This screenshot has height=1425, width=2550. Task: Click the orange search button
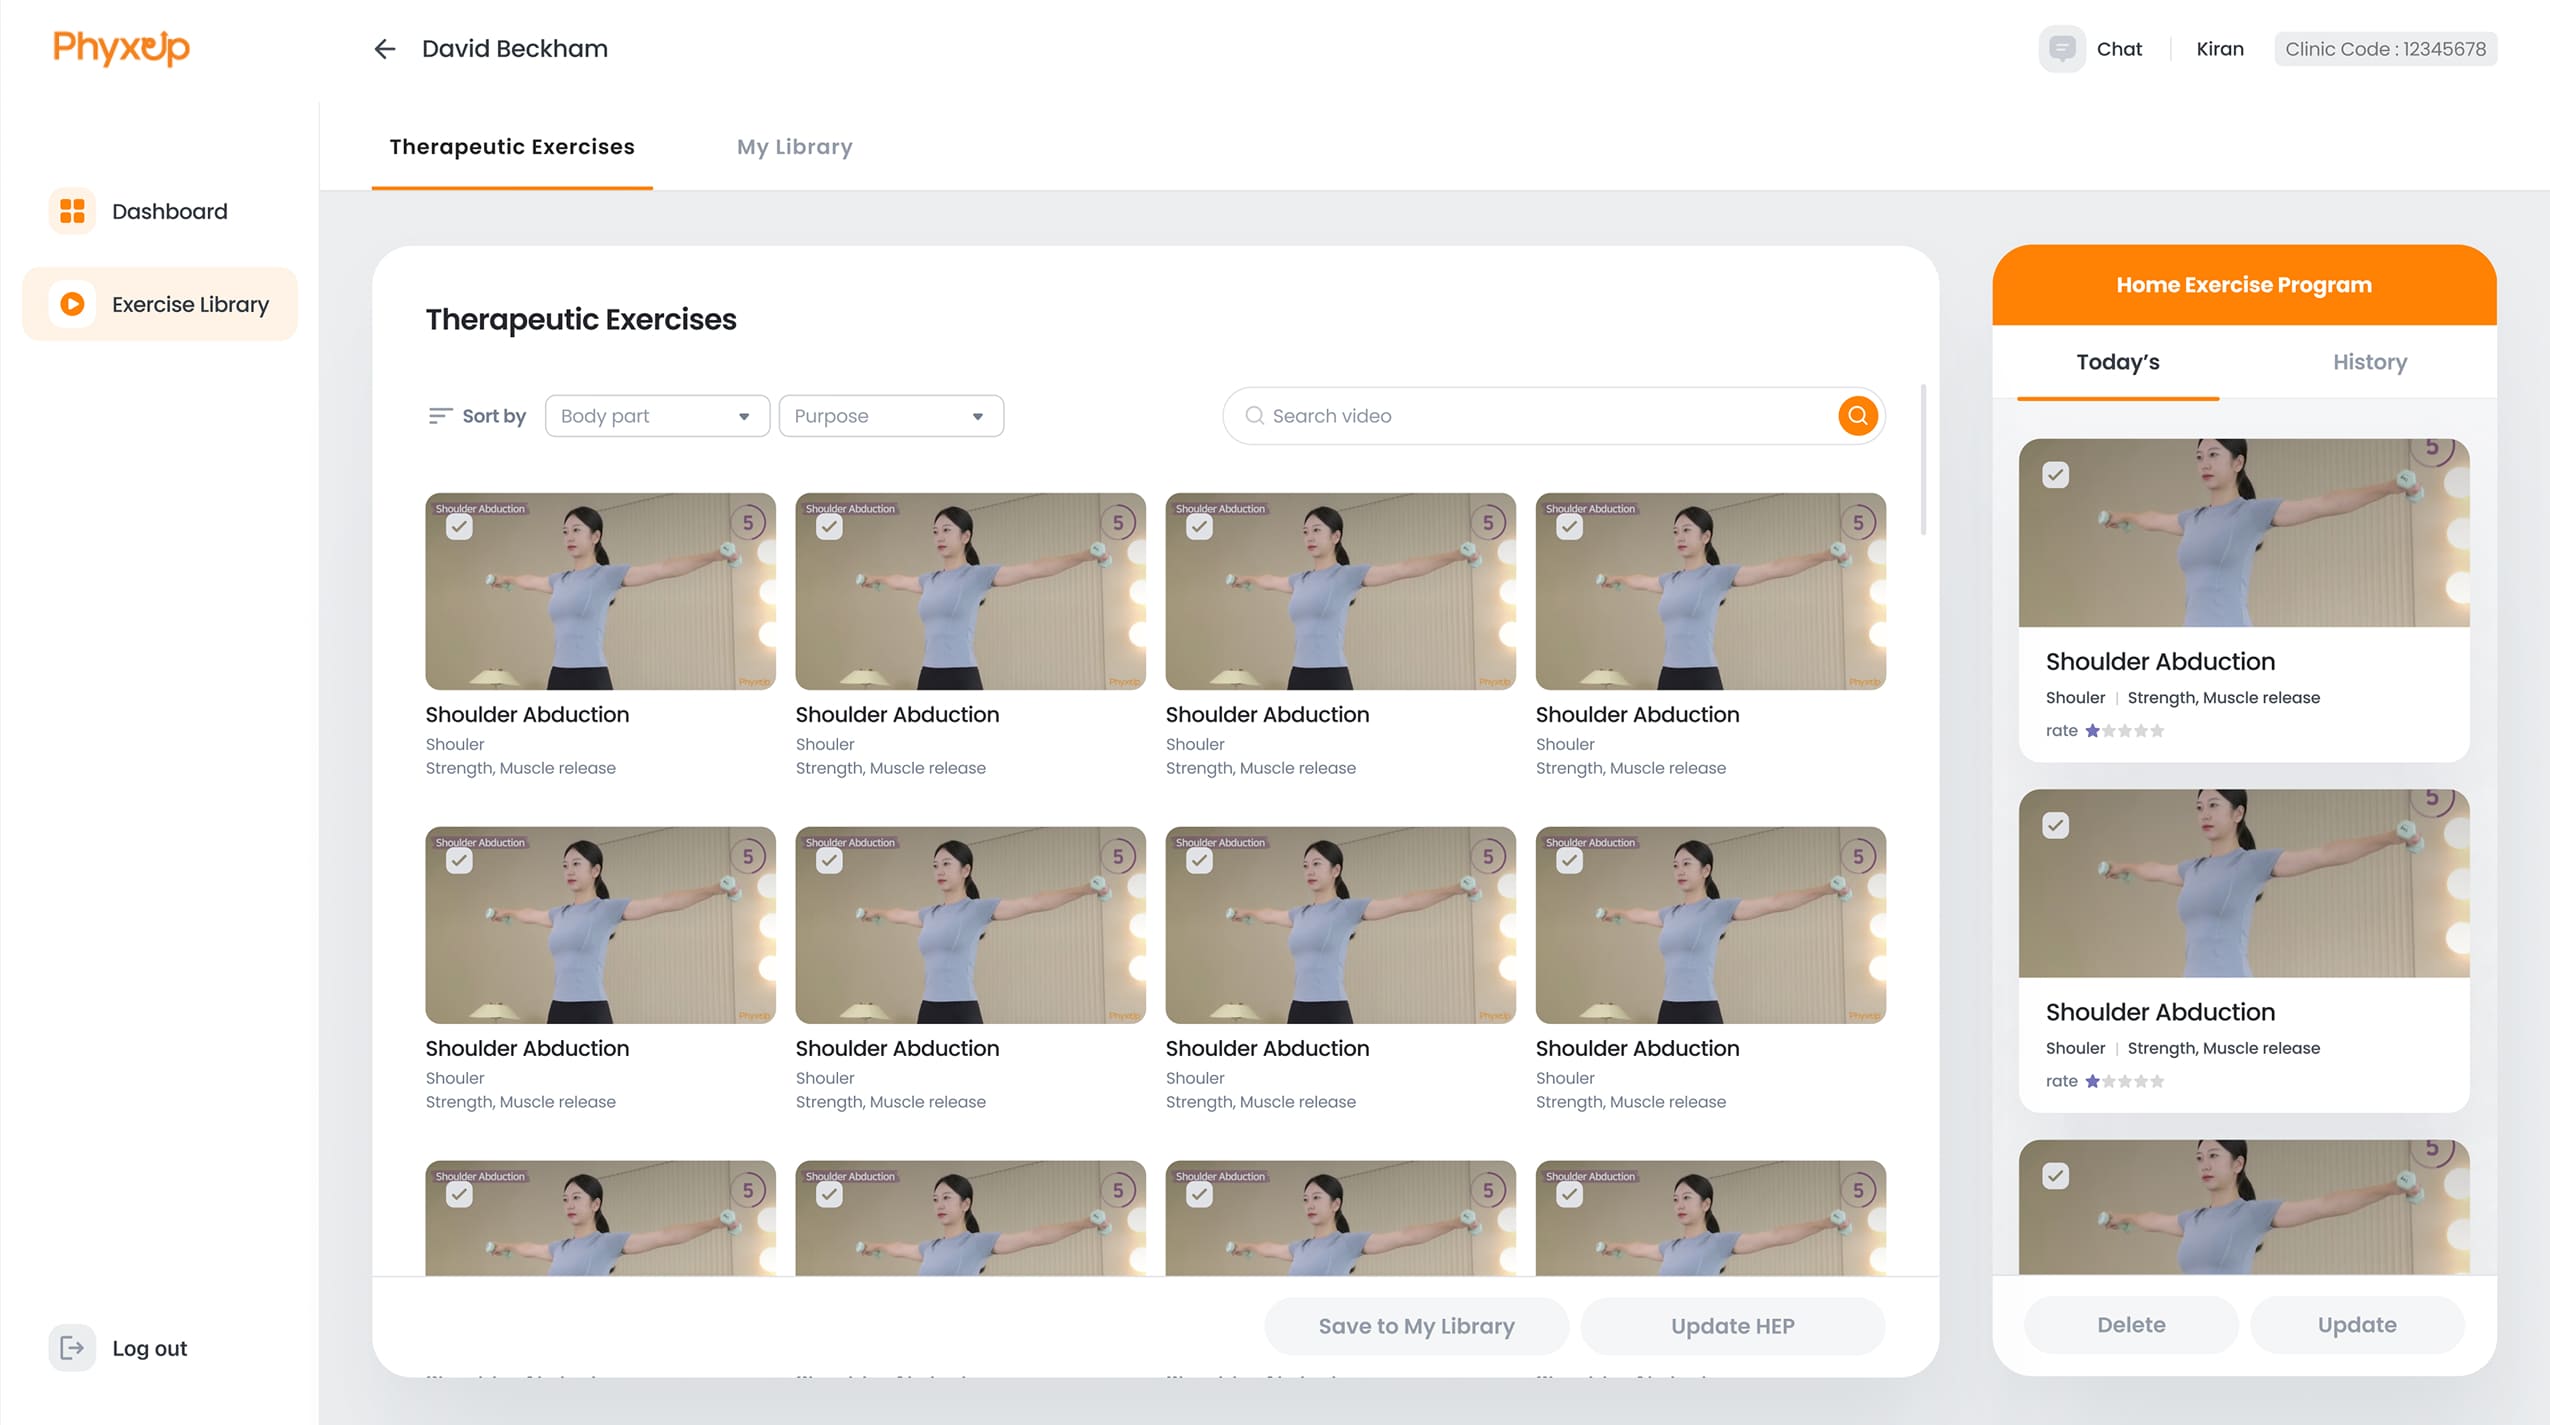point(1857,416)
